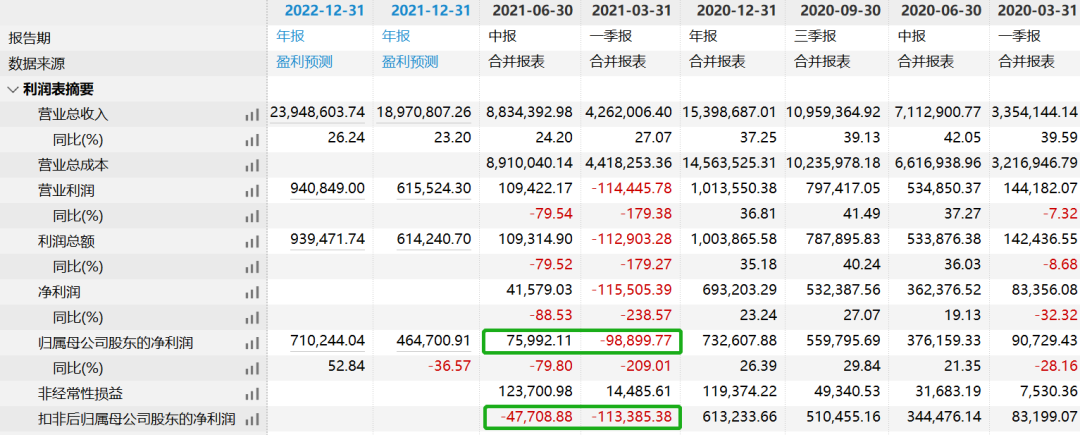Click the cell 613,233.66
This screenshot has width=1080, height=435.
(739, 418)
